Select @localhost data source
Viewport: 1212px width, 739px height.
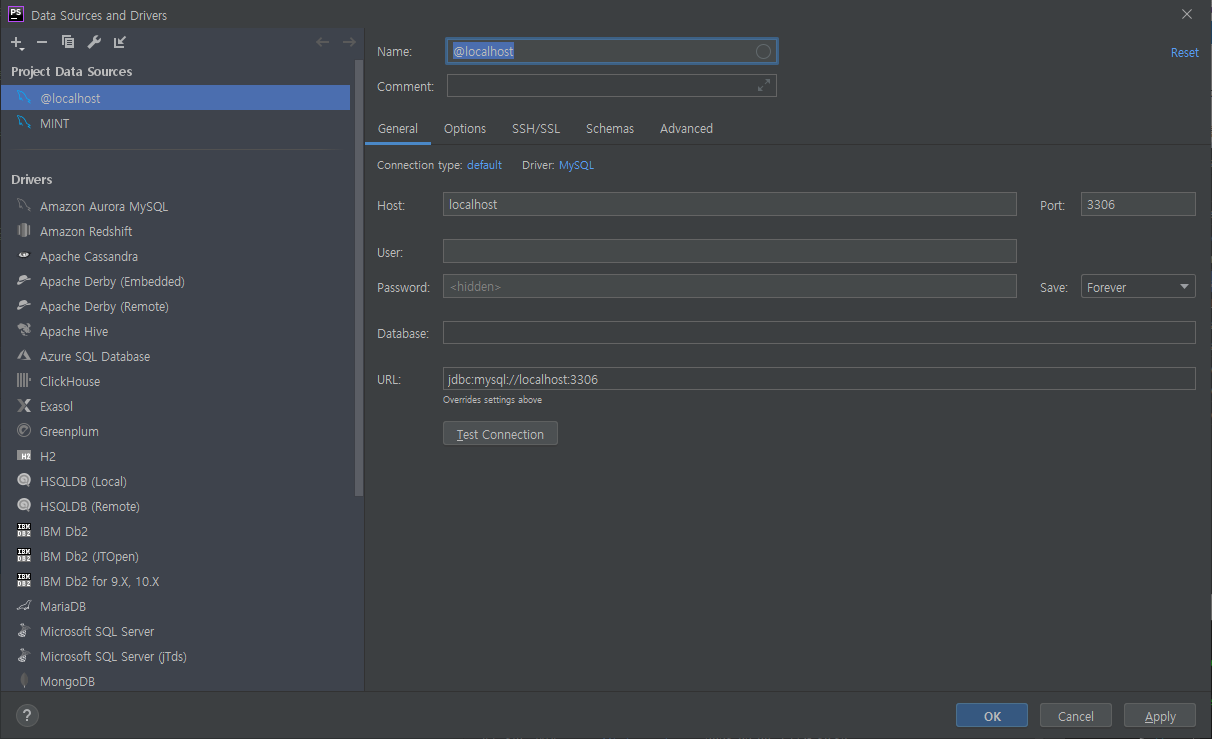(175, 98)
